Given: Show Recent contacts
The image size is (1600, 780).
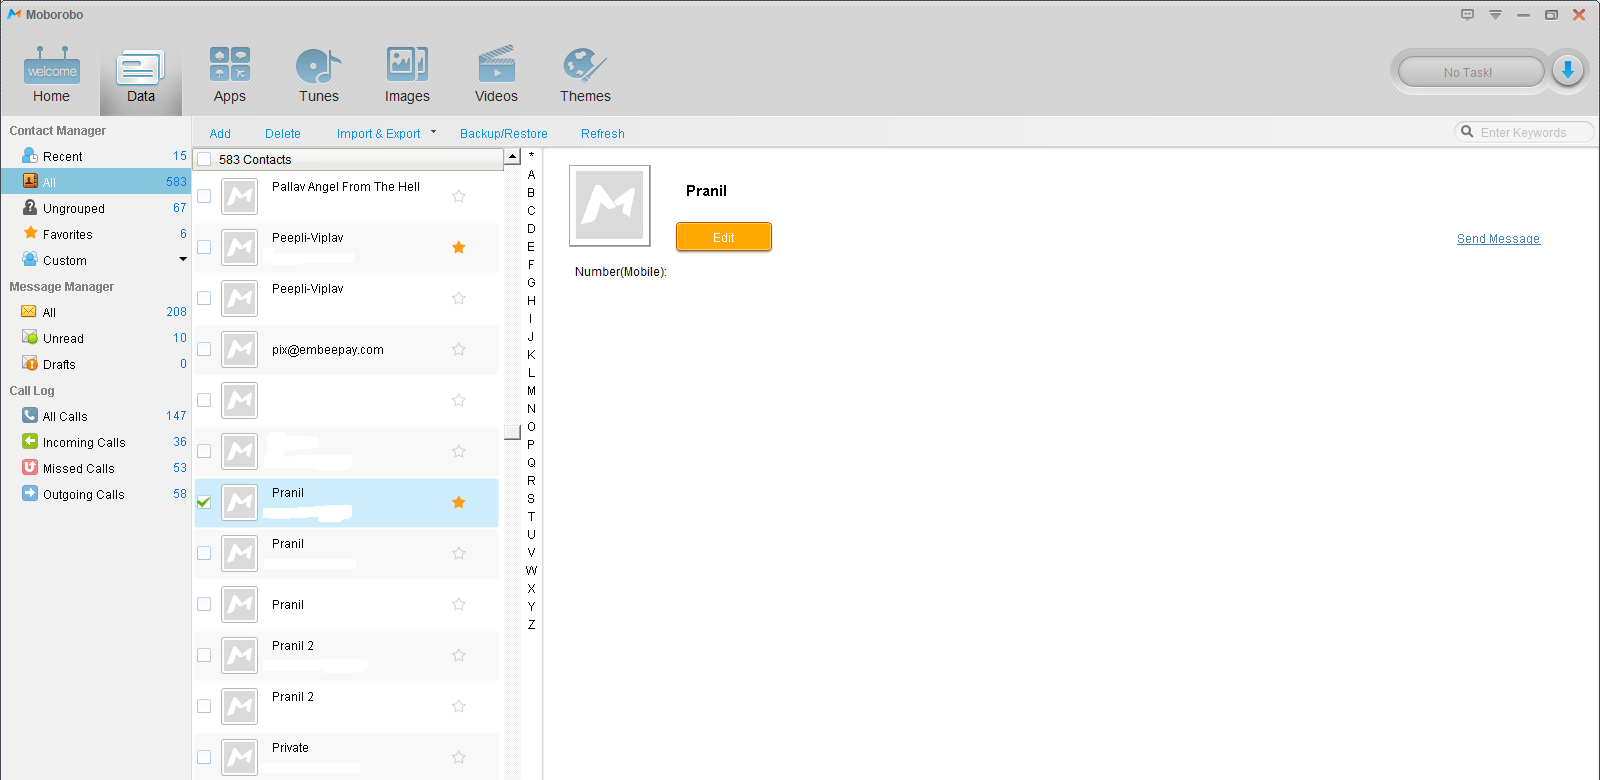Looking at the screenshot, I should pyautogui.click(x=96, y=156).
